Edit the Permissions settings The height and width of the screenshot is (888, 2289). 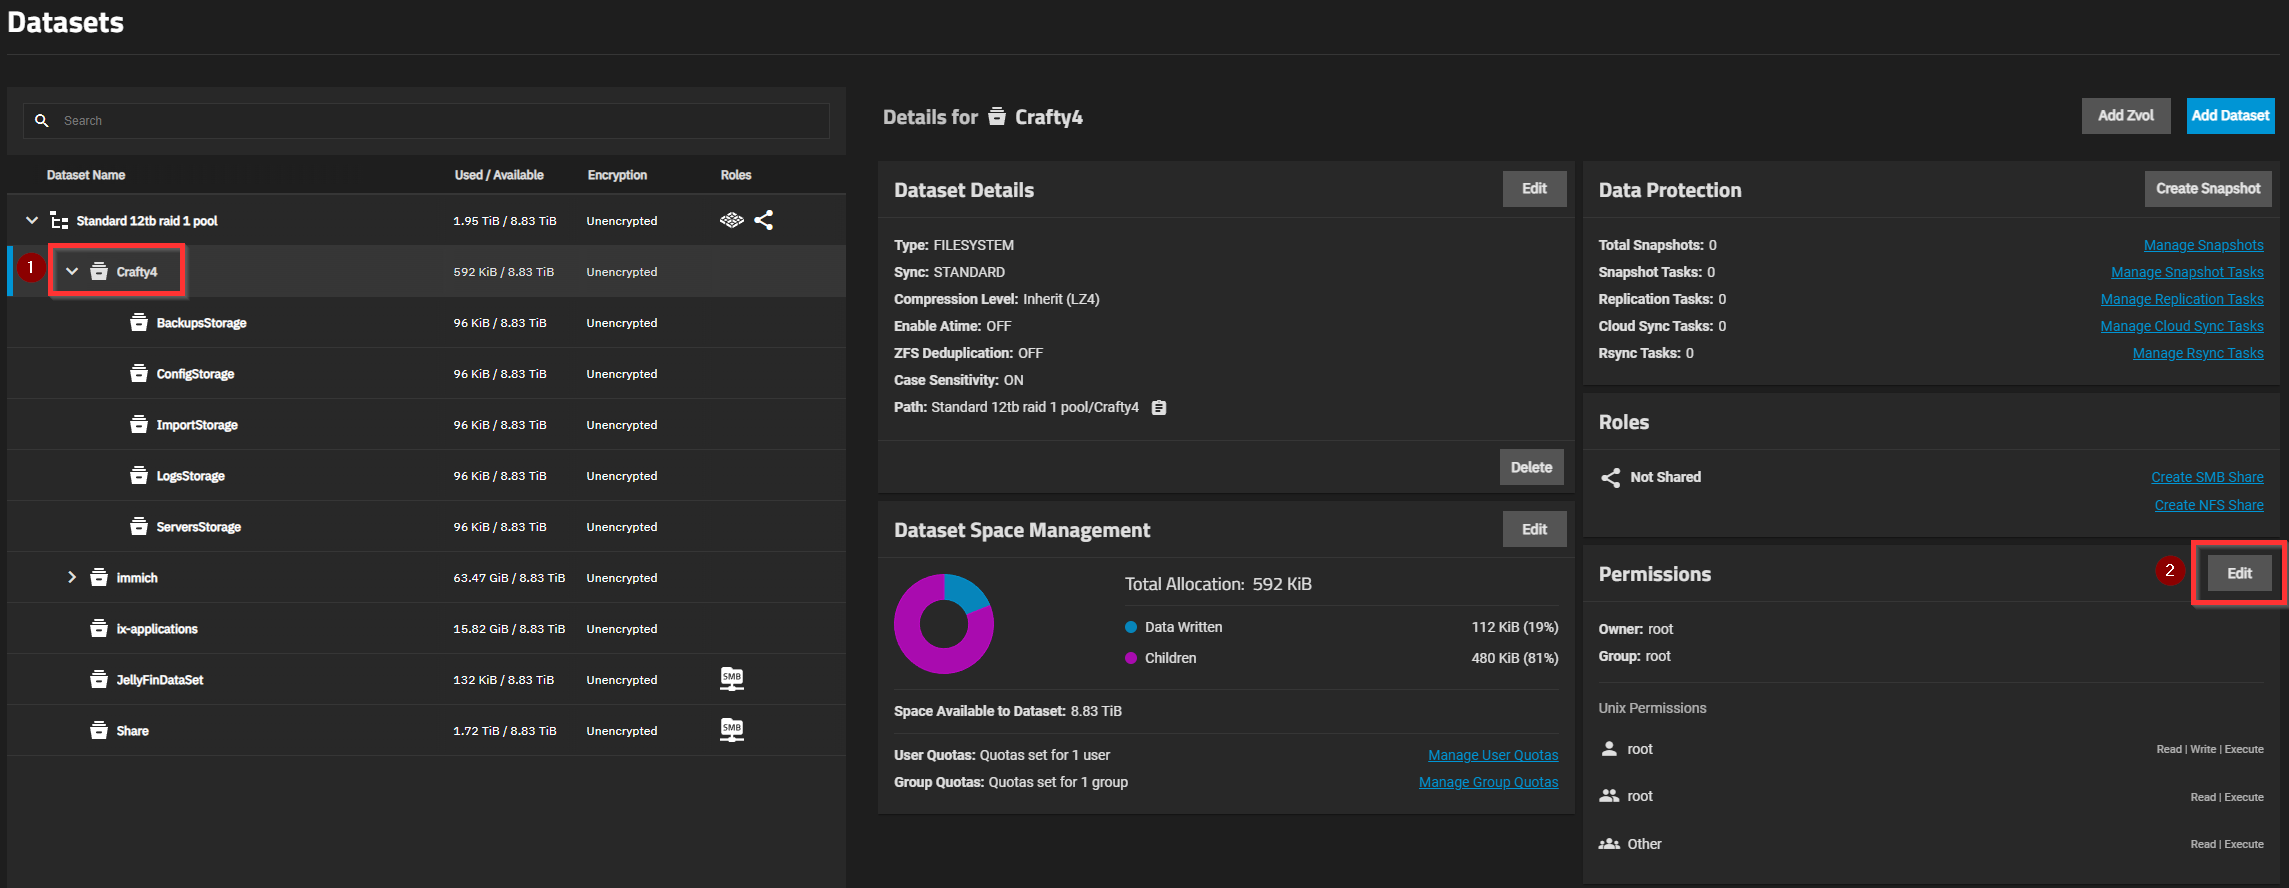coord(2238,574)
